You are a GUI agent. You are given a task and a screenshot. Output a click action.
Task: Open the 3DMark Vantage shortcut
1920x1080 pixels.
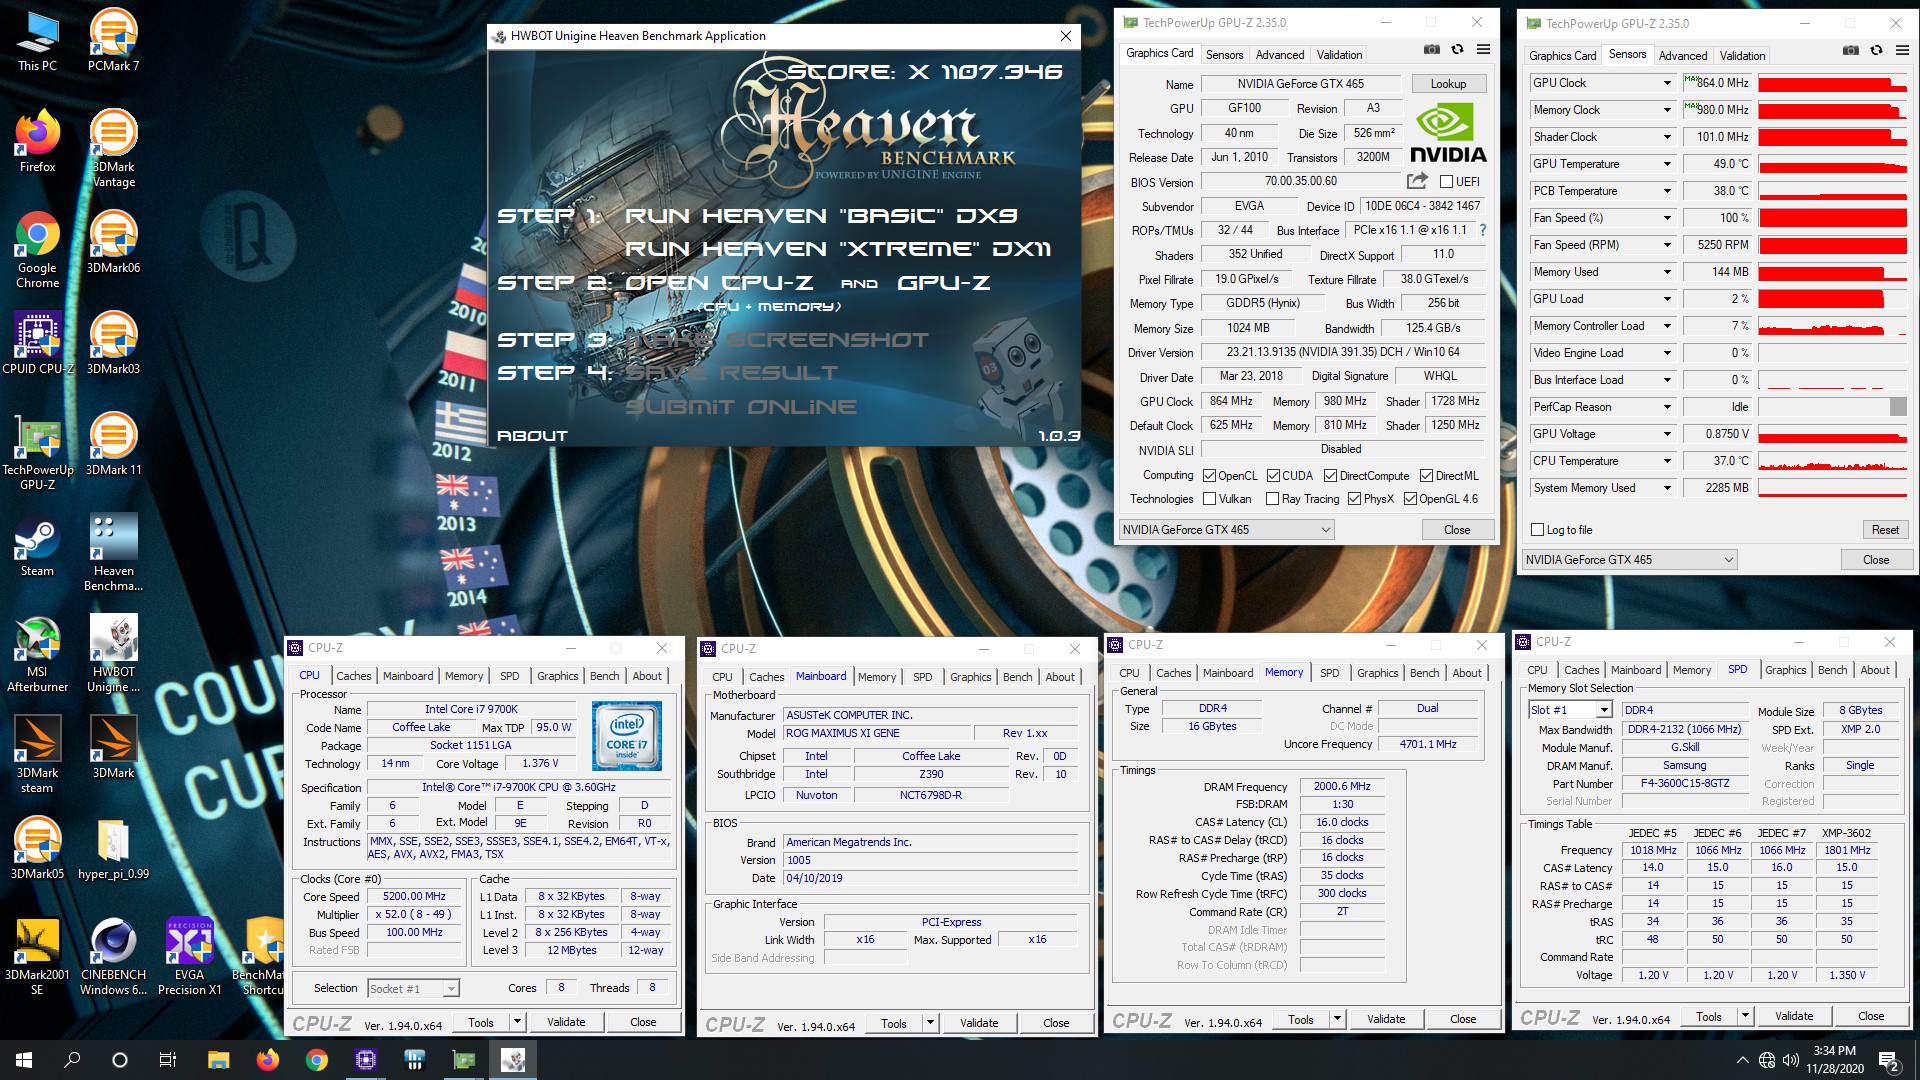click(113, 148)
